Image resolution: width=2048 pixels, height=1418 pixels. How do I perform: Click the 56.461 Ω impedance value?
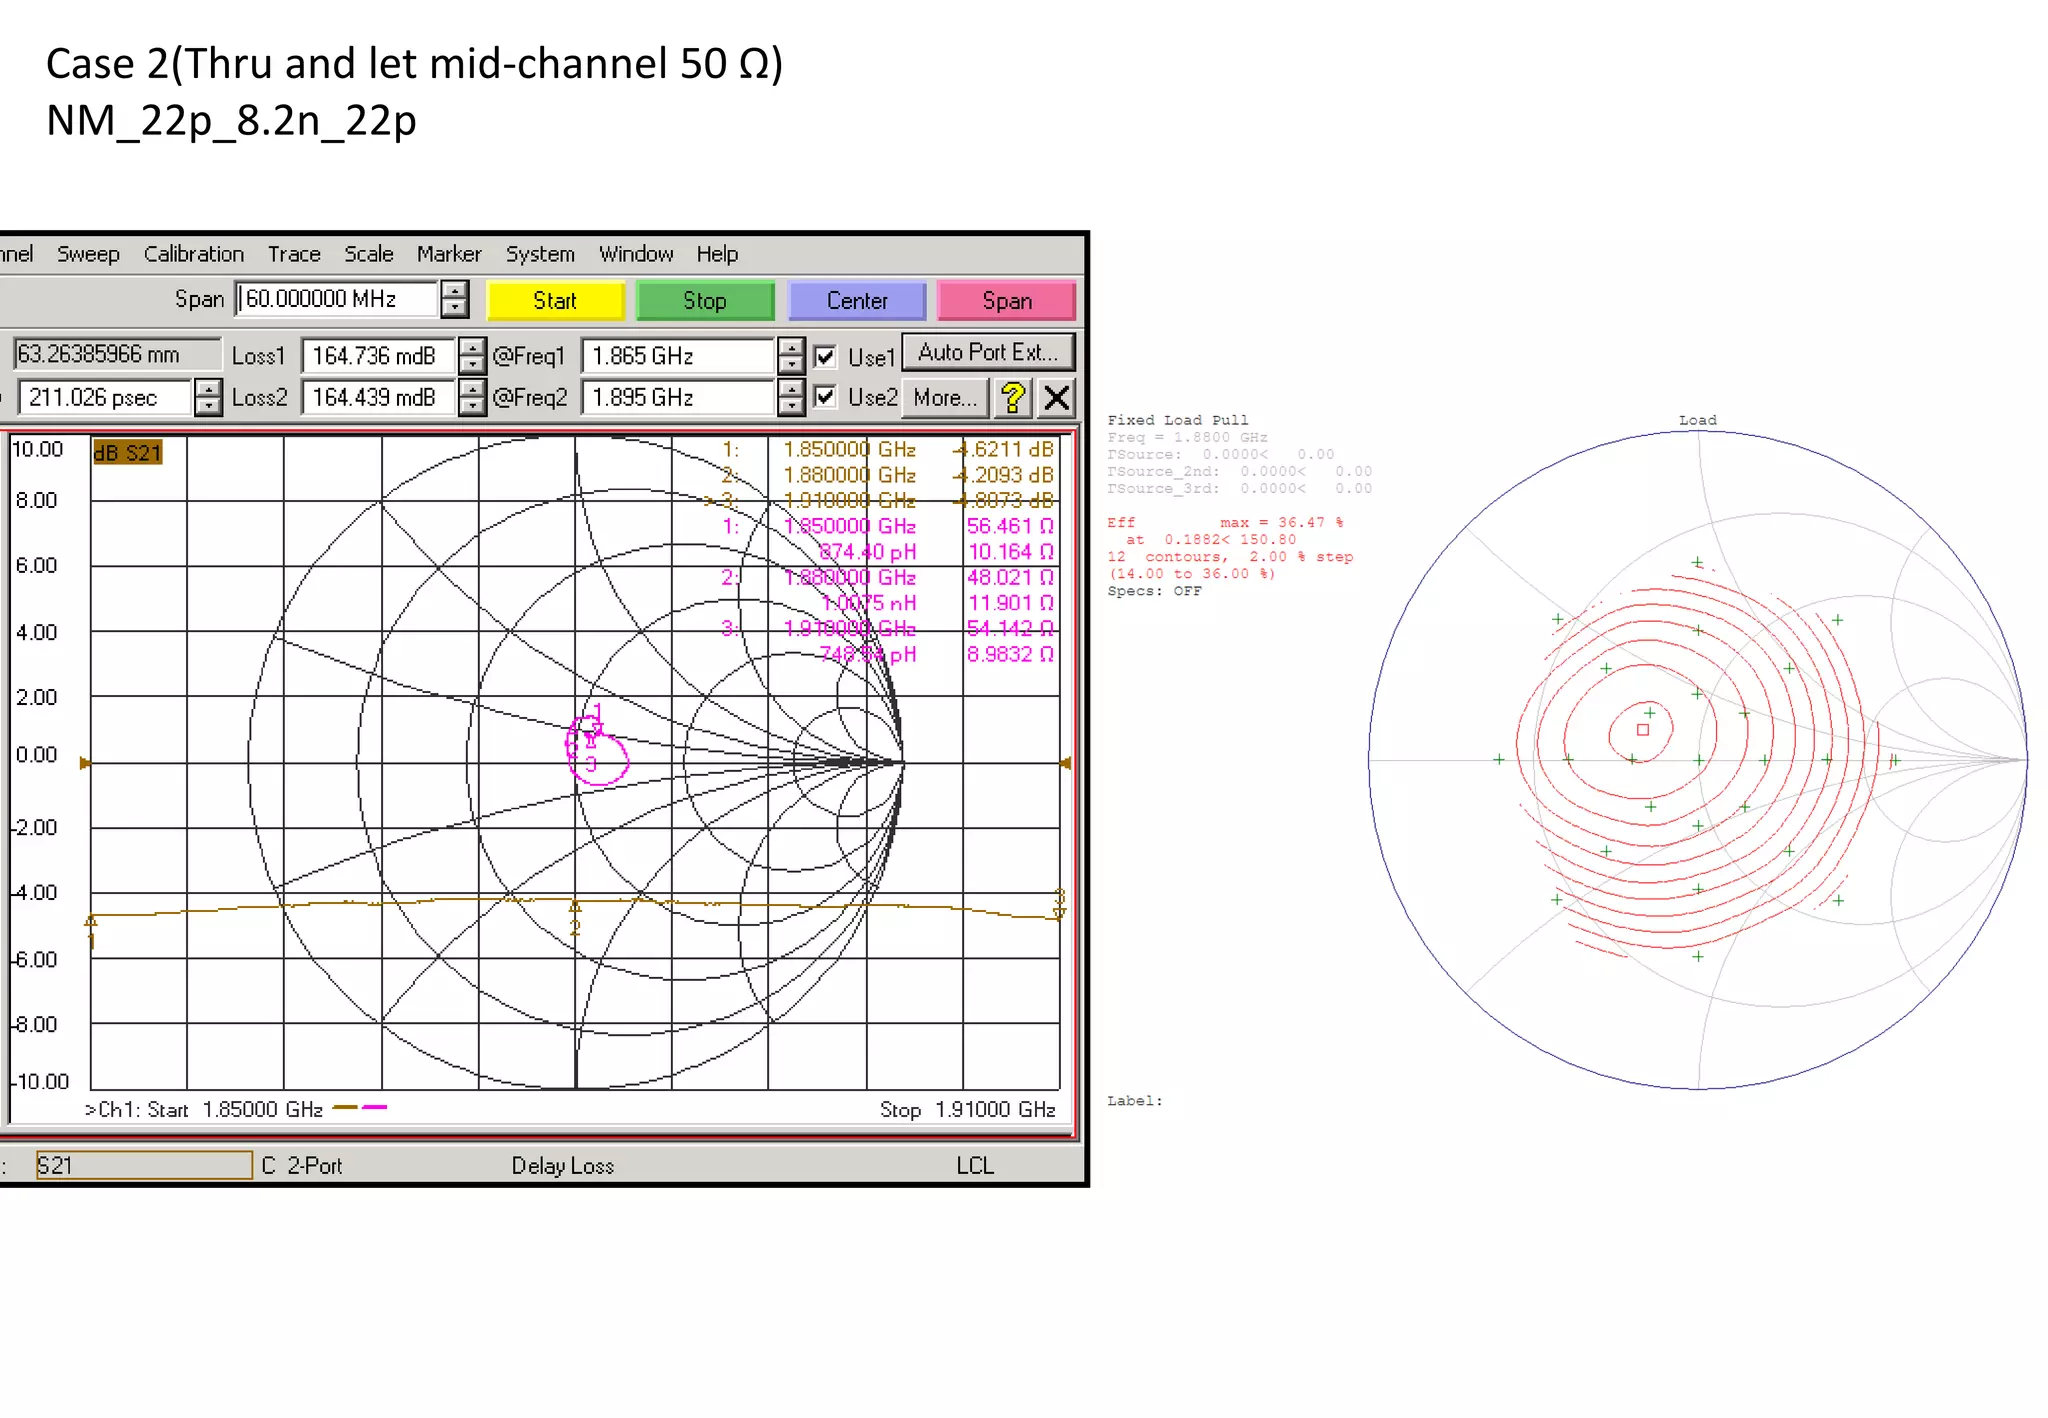[1010, 526]
